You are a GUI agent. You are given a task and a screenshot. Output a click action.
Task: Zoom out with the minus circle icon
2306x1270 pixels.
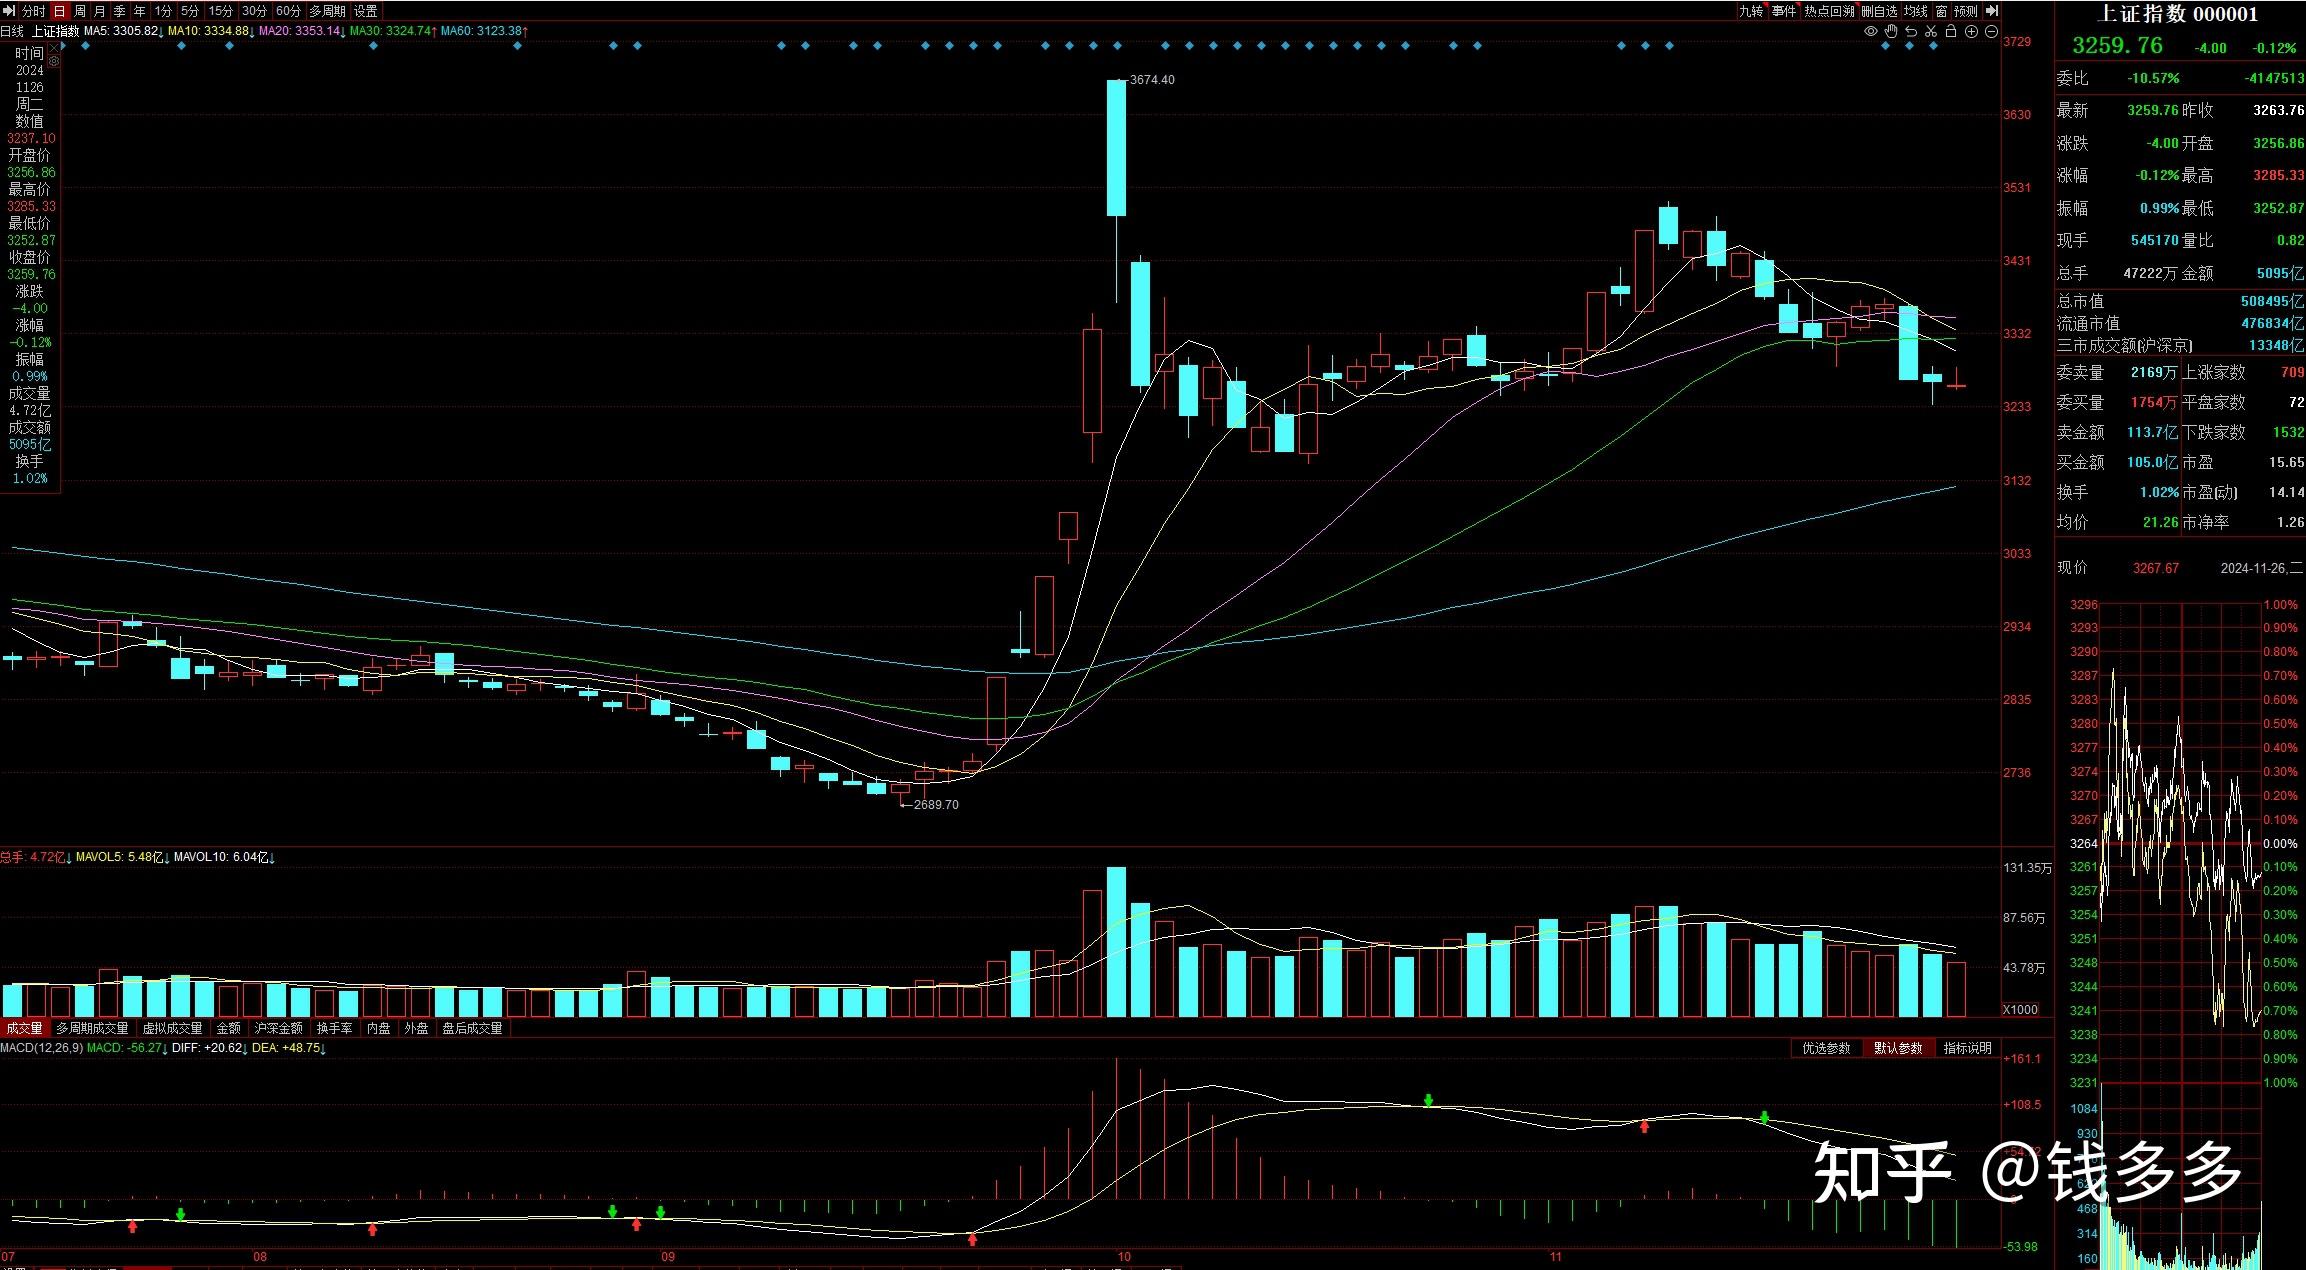[x=1991, y=32]
